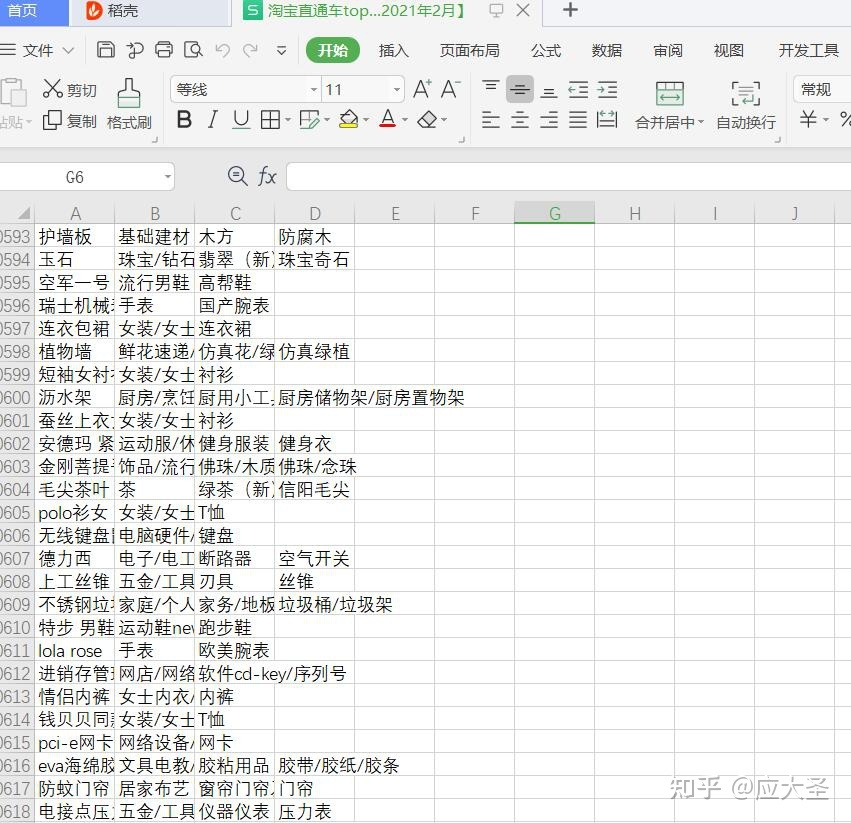Add a new tab with plus button
This screenshot has width=851, height=823.
(x=570, y=10)
